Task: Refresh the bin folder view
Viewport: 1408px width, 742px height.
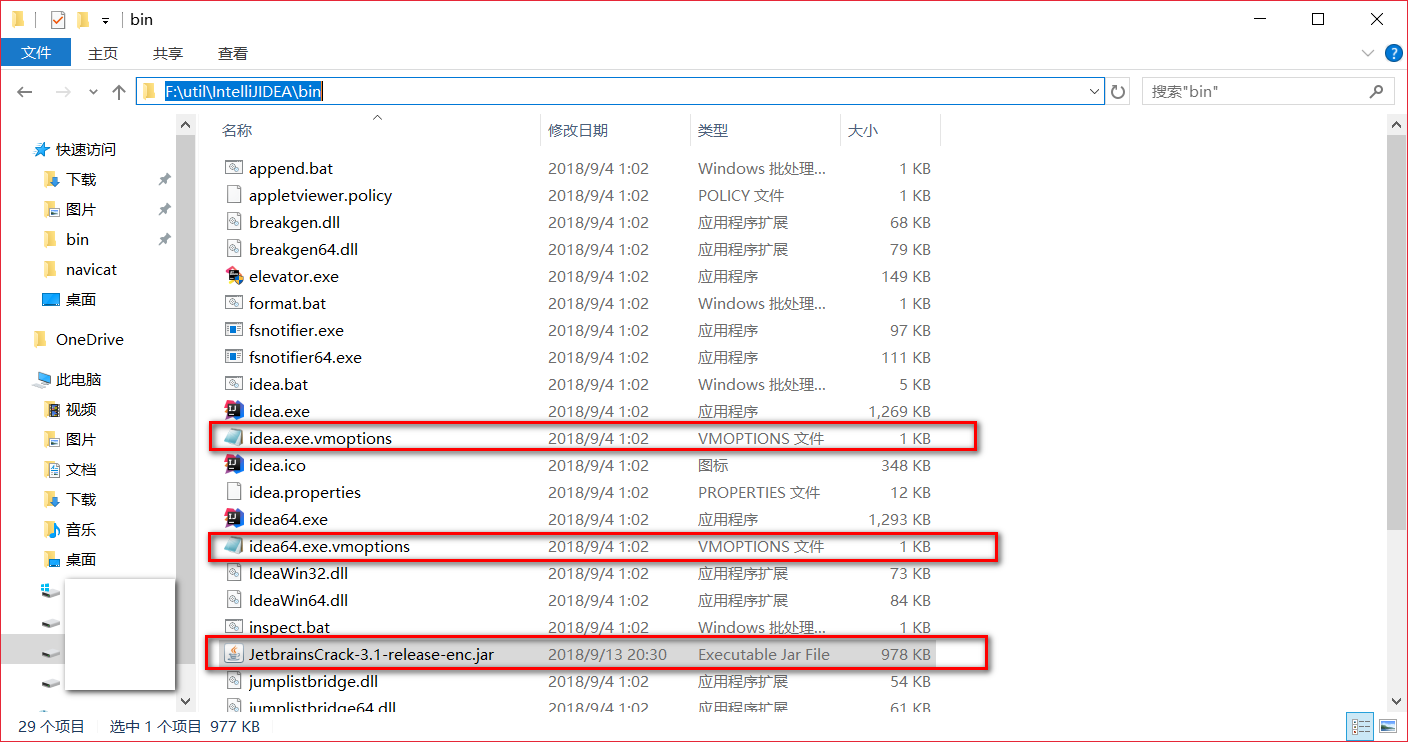Action: [1119, 92]
